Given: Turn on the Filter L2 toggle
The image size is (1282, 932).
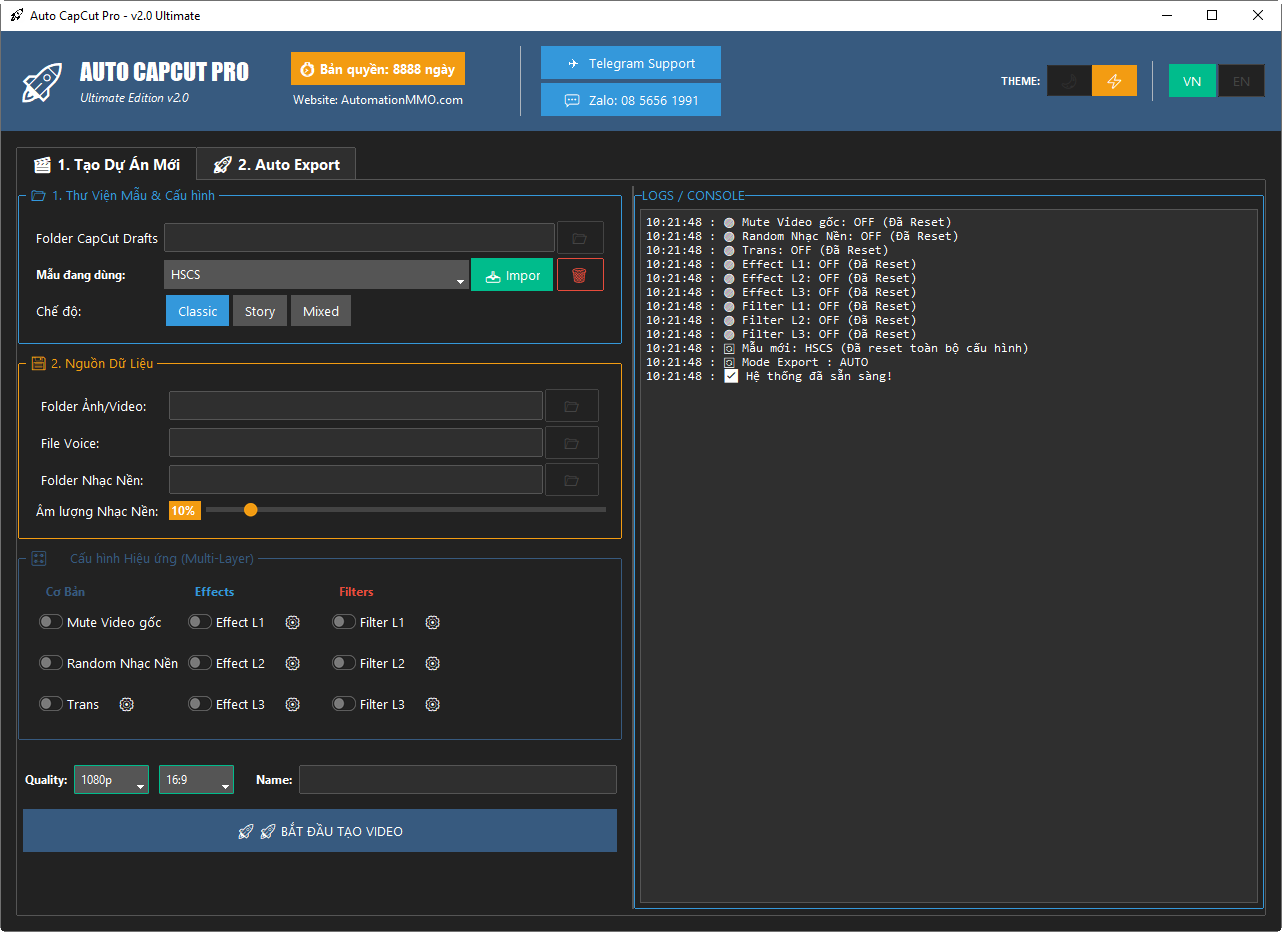Looking at the screenshot, I should pyautogui.click(x=344, y=663).
